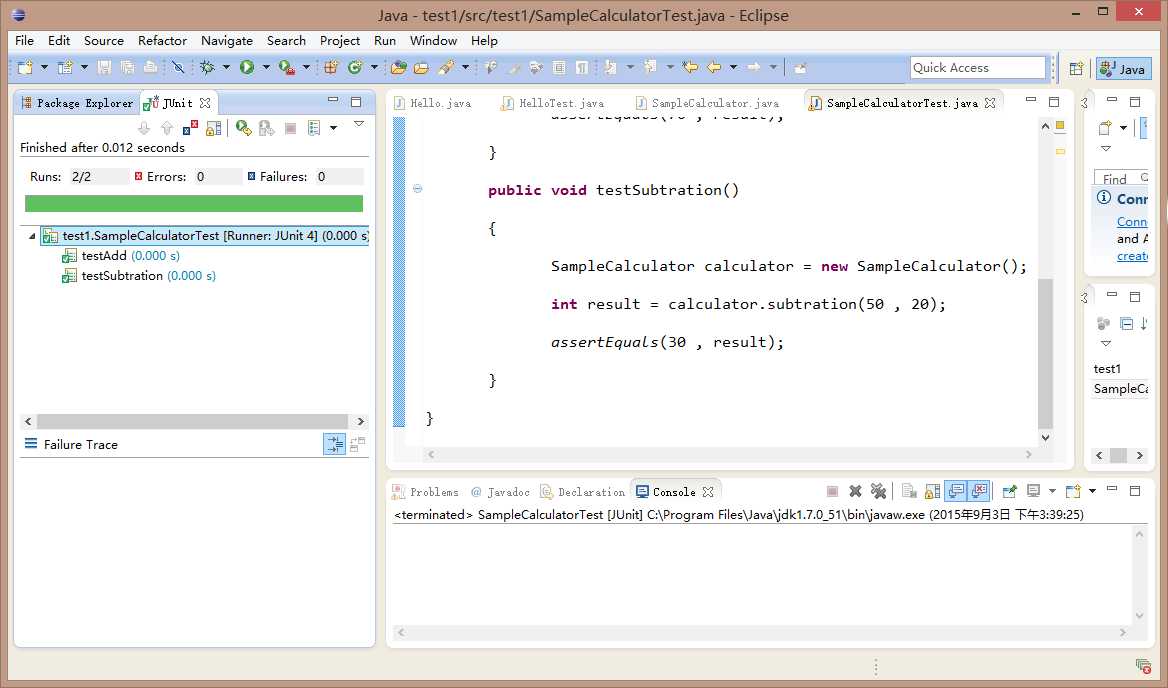This screenshot has width=1168, height=688.
Task: Switch to the Package Explorer tab
Action: click(x=77, y=103)
